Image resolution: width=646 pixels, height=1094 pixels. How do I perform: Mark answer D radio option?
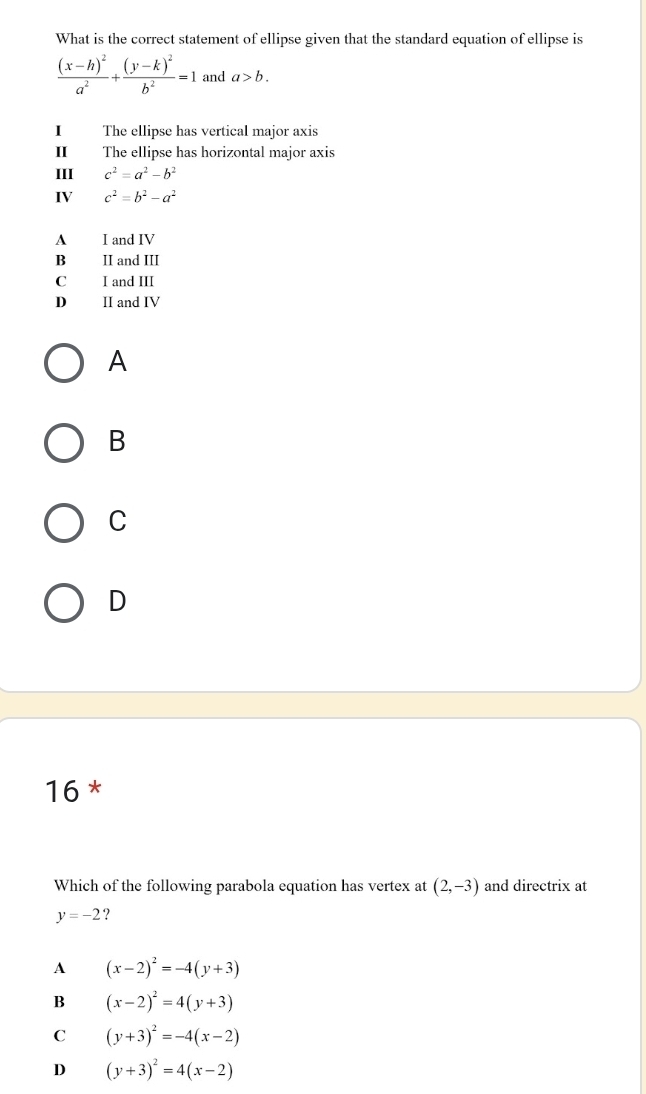pos(64,603)
